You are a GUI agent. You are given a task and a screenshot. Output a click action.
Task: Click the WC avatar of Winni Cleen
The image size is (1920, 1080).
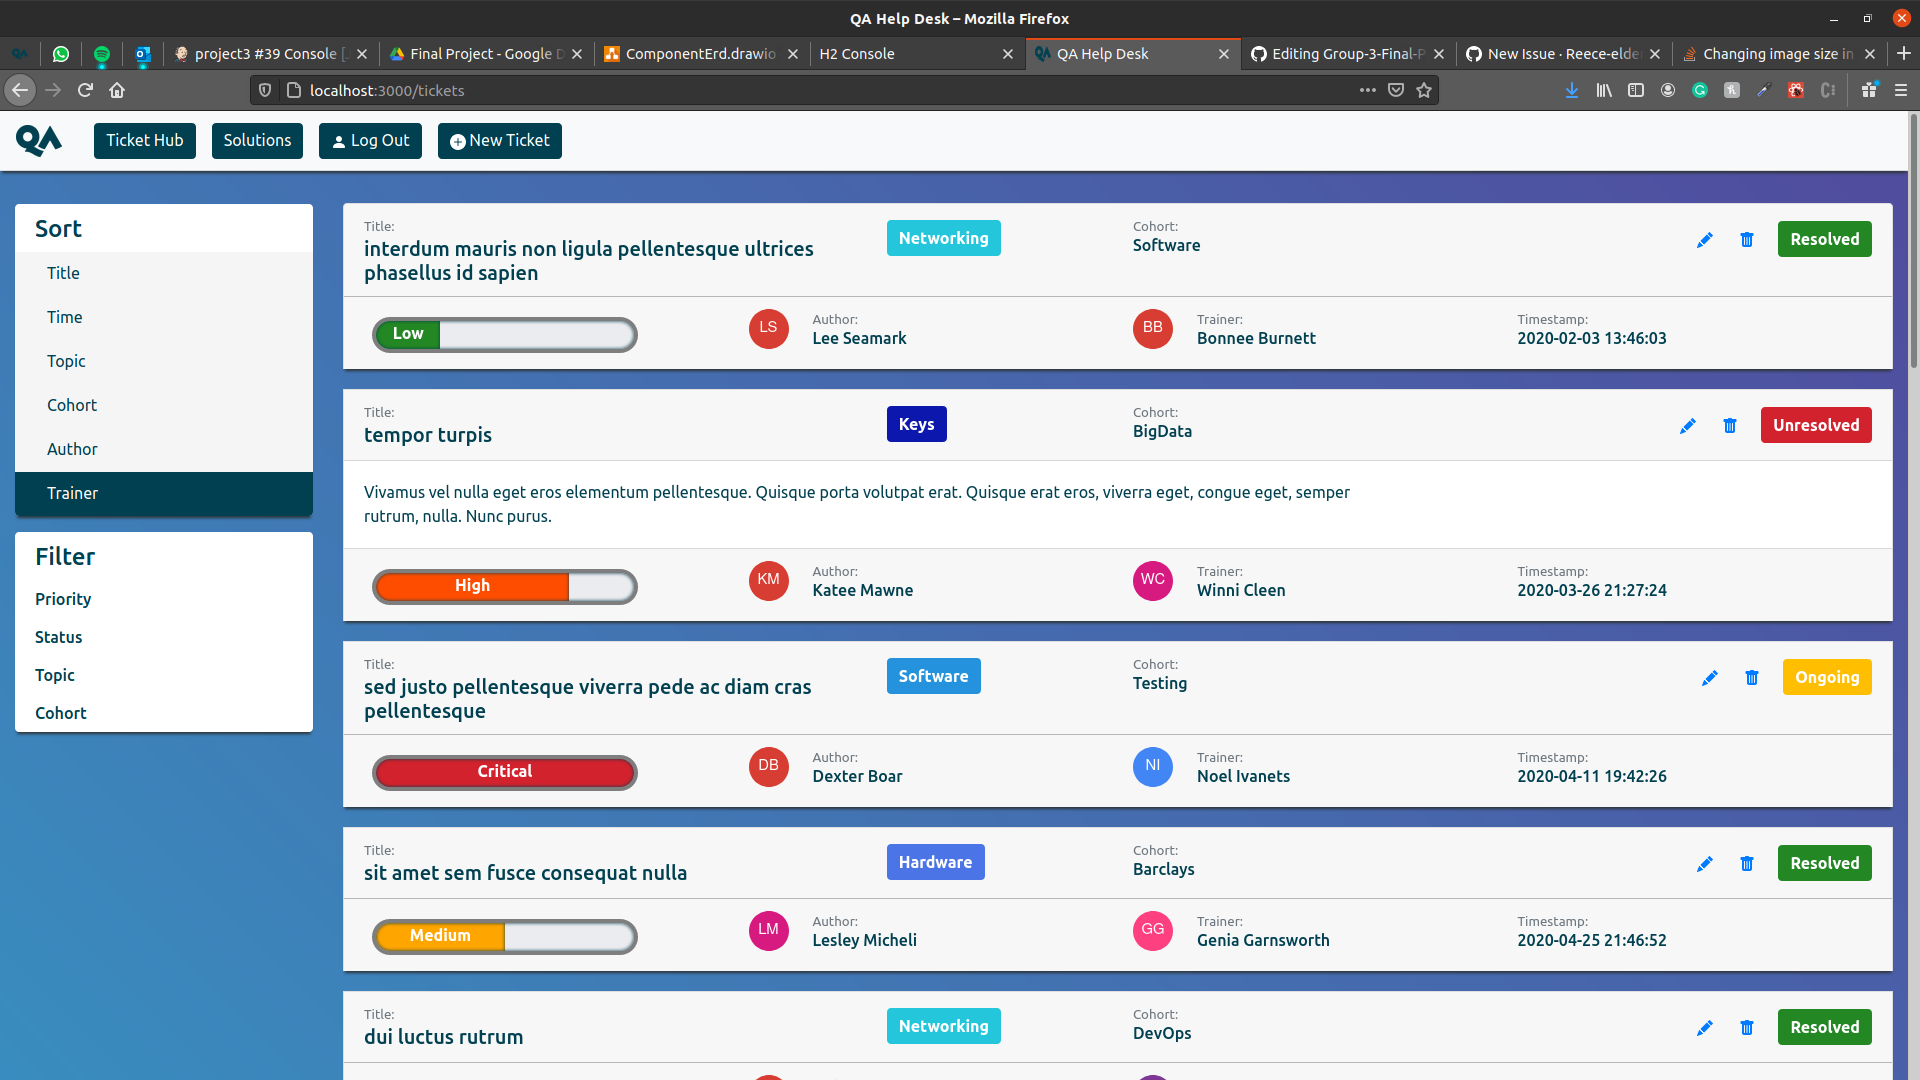(x=1152, y=580)
